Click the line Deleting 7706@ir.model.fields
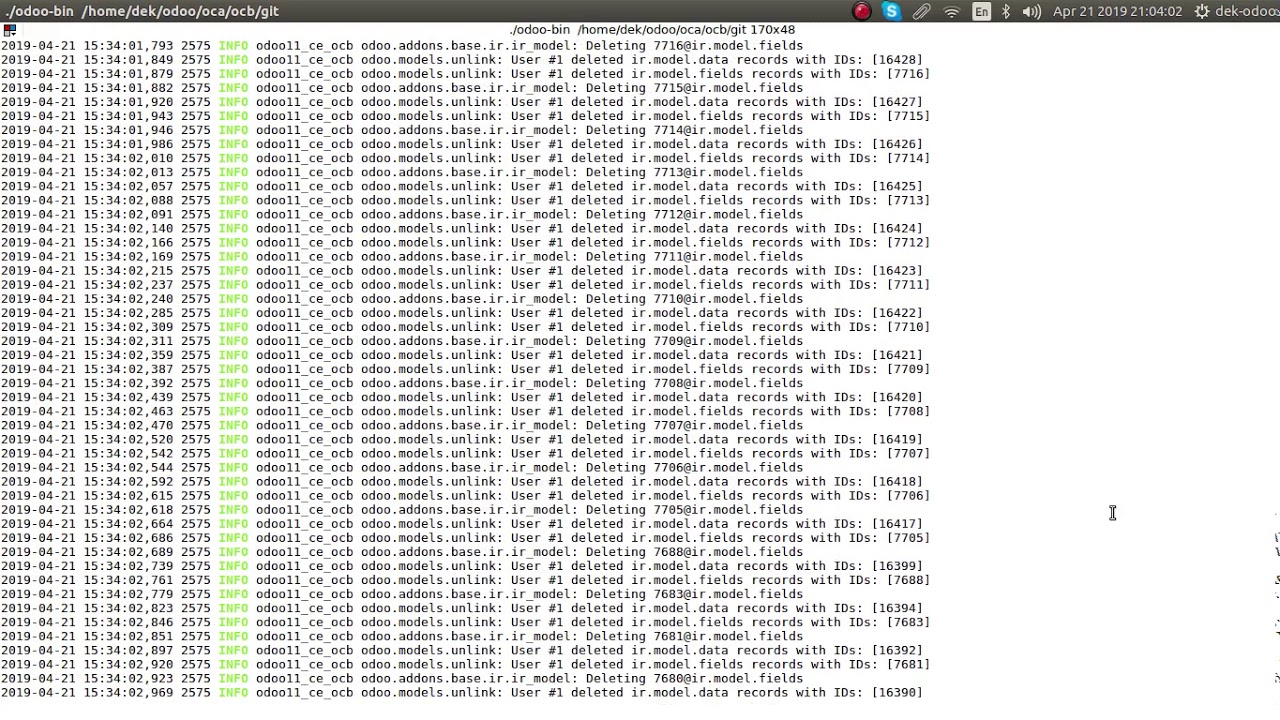 (x=694, y=467)
